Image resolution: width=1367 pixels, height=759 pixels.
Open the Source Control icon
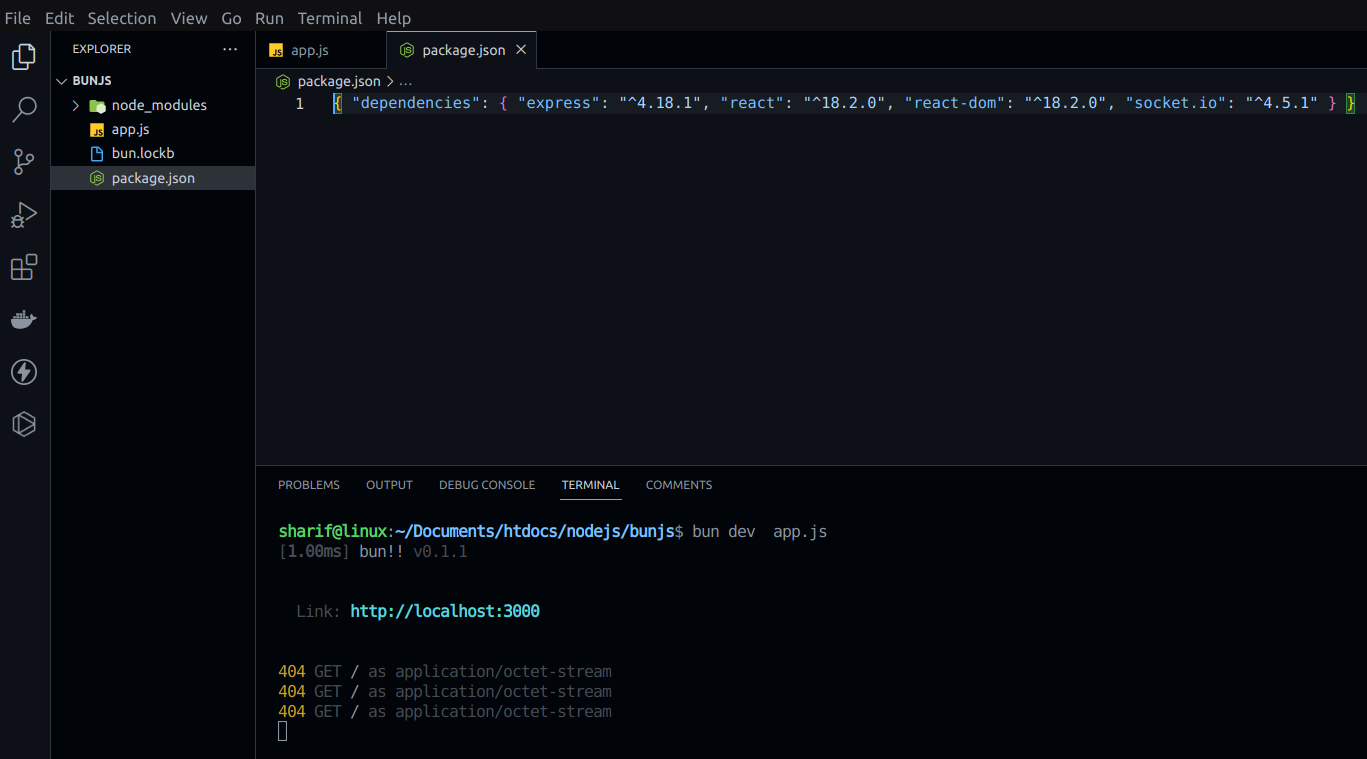coord(23,162)
